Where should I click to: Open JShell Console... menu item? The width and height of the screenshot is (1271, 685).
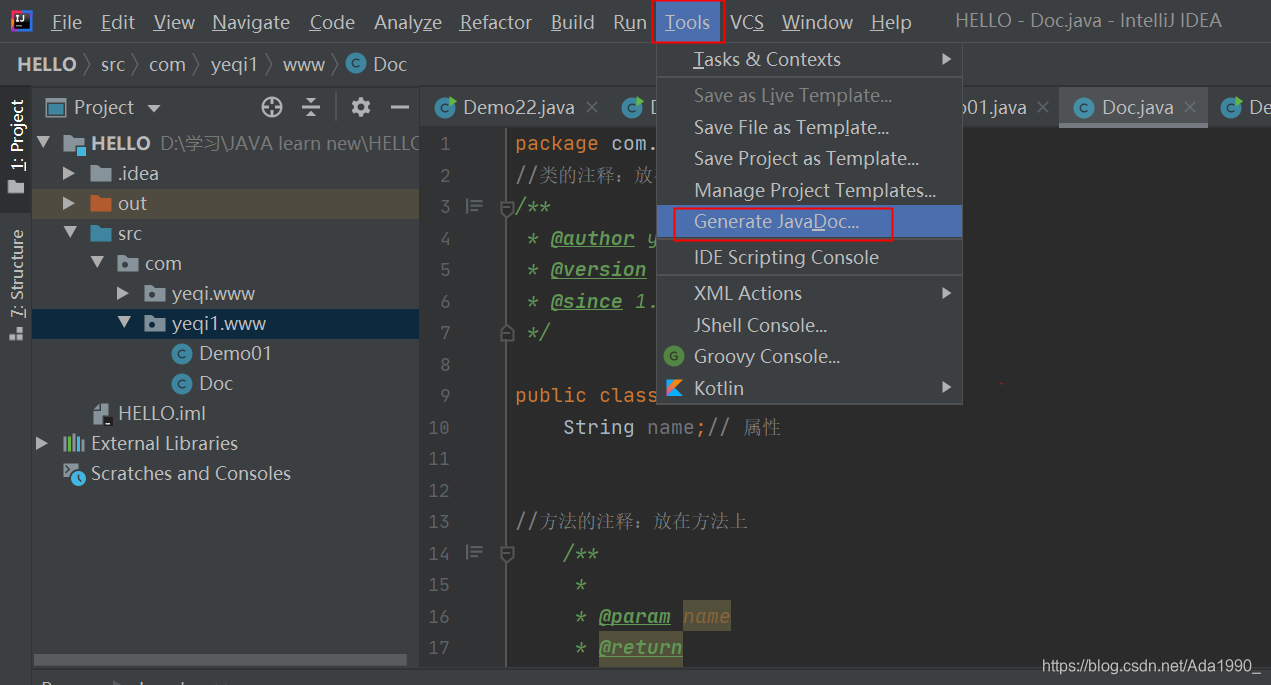[809, 325]
